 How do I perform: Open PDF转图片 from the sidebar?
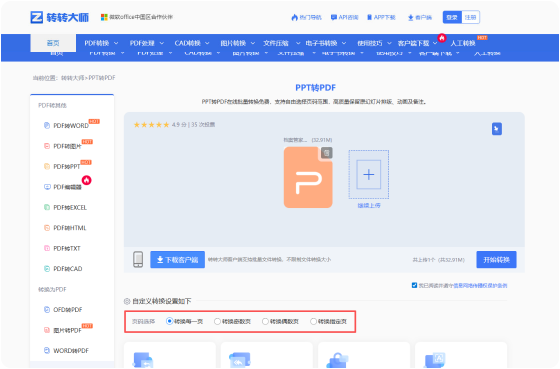67,146
